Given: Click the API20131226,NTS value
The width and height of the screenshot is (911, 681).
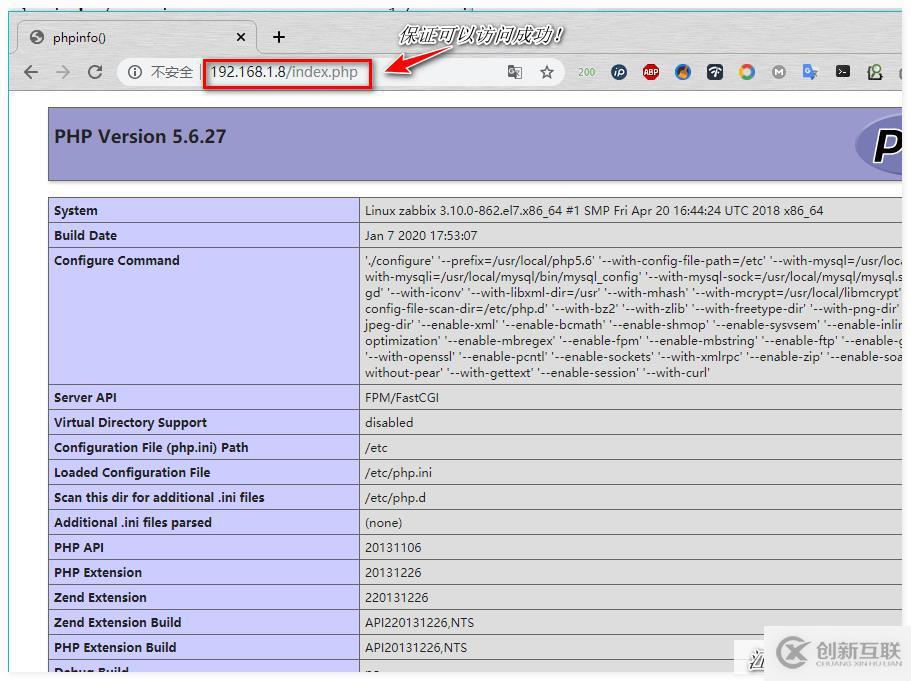Looking at the screenshot, I should point(416,647).
